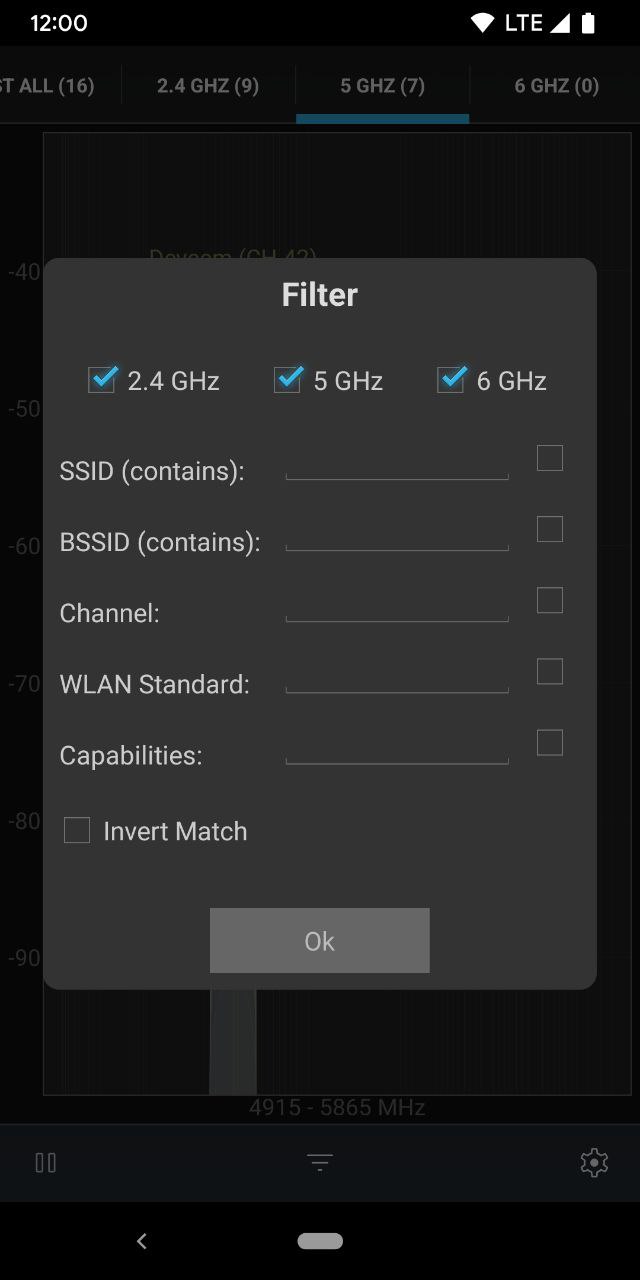Focus the Channel text field
The width and height of the screenshot is (640, 1280).
pos(397,605)
